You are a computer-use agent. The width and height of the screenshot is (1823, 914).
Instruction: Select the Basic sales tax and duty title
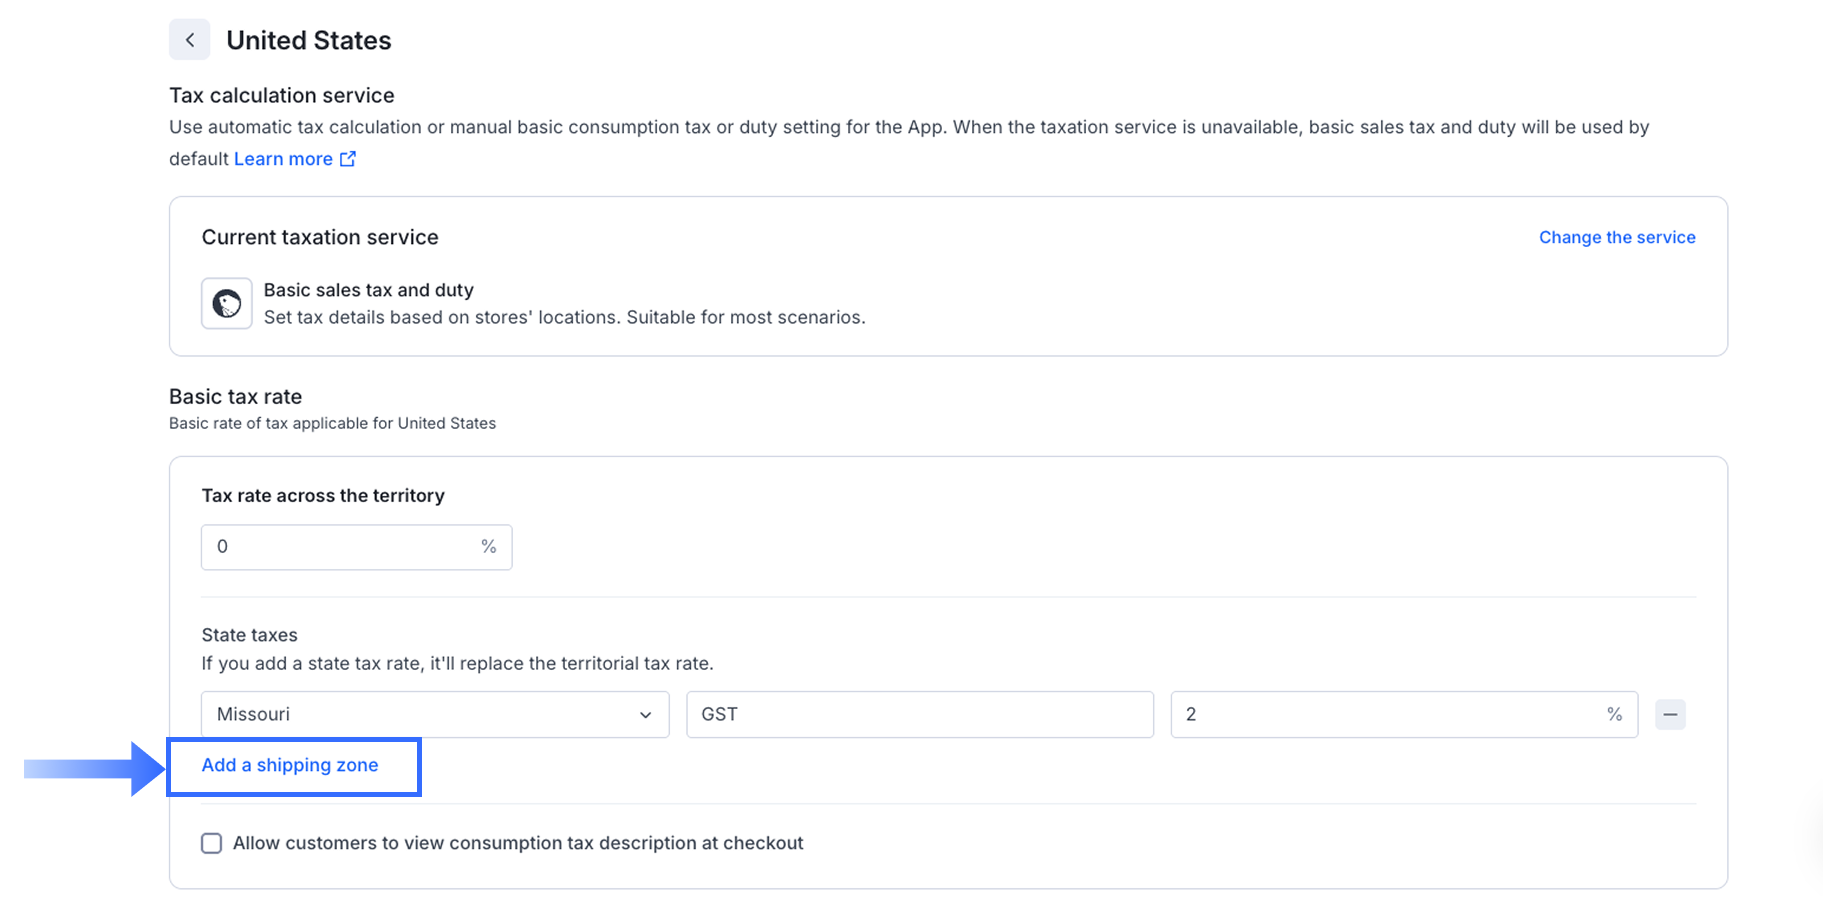pyautogui.click(x=368, y=290)
